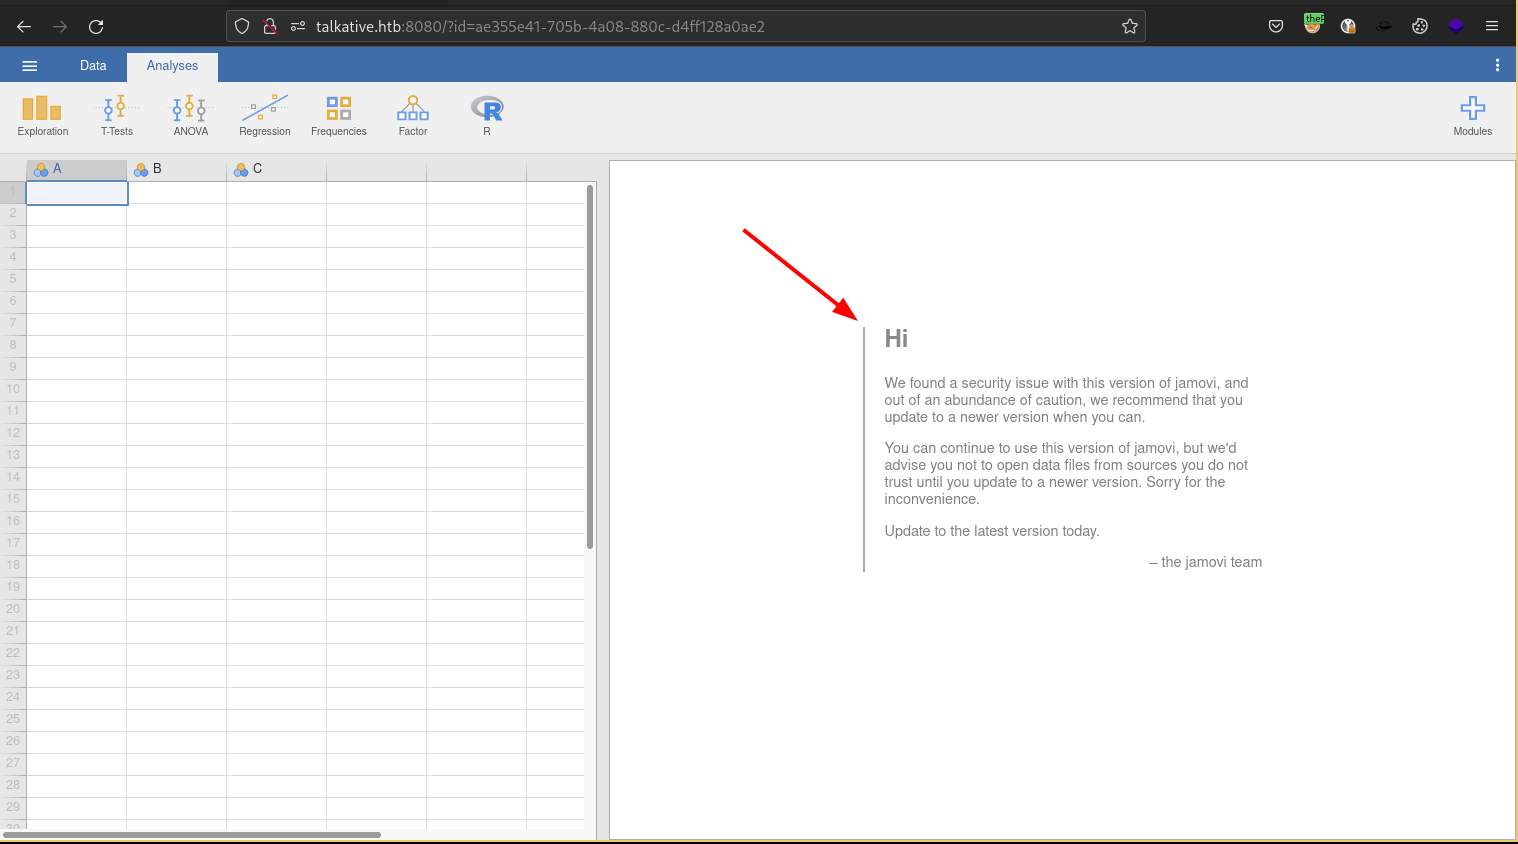Open the vertical three-dot options menu
This screenshot has height=844, width=1518.
pos(1497,66)
